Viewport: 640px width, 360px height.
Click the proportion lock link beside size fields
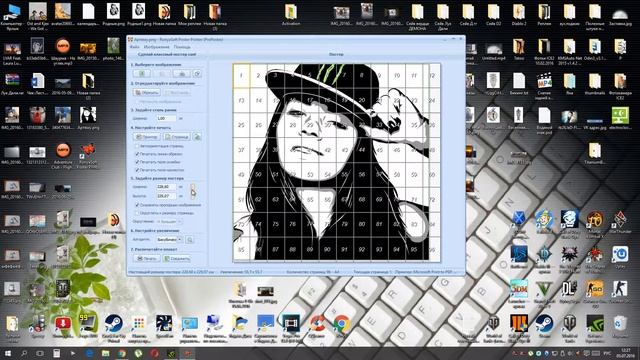[193, 191]
